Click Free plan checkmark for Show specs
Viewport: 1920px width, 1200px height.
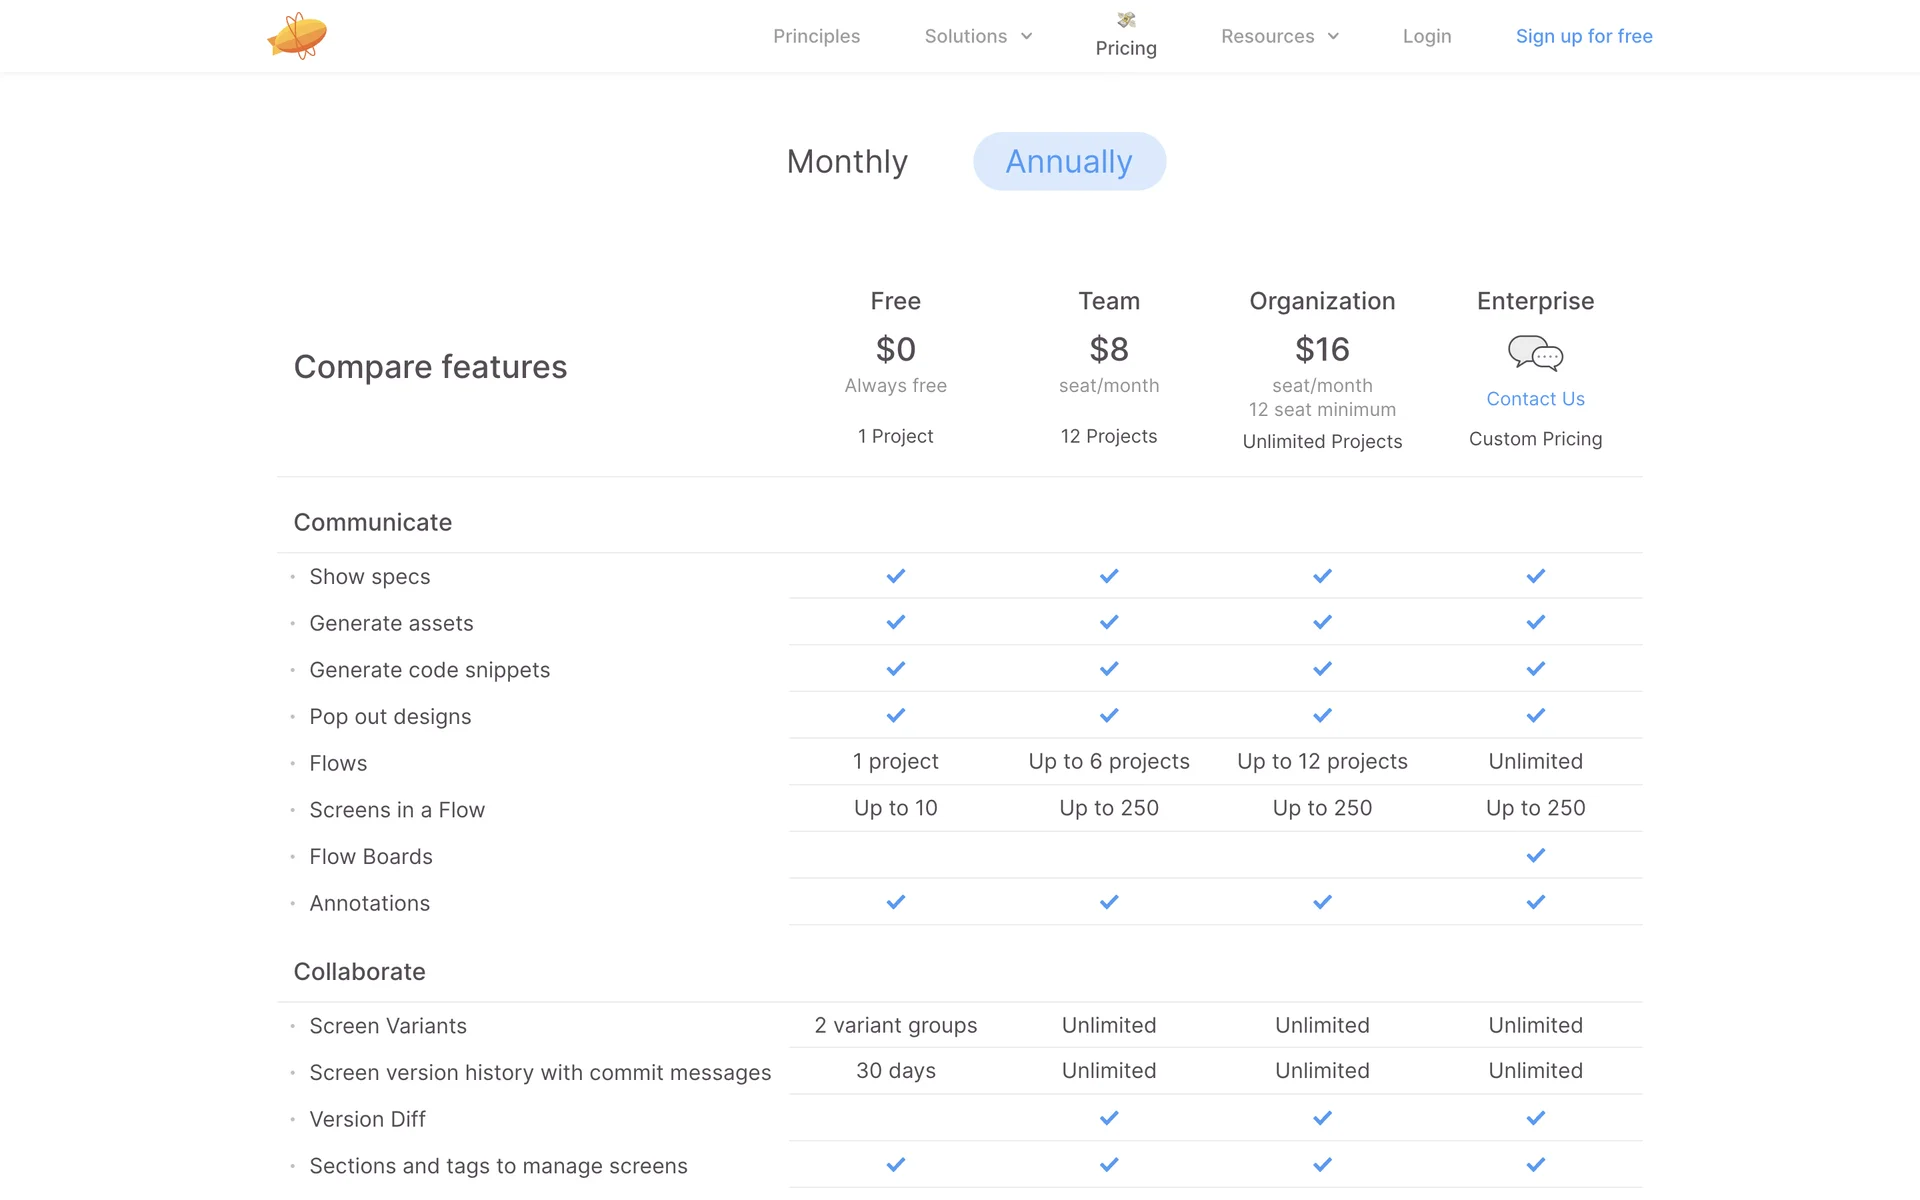click(x=895, y=576)
